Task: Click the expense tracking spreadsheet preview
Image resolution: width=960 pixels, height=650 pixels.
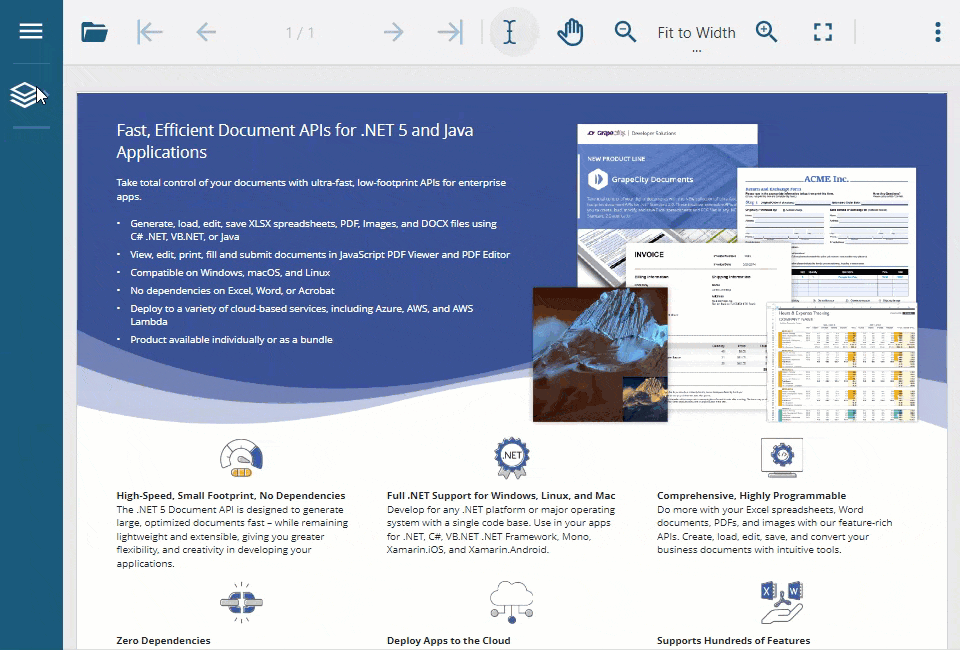Action: click(x=842, y=362)
